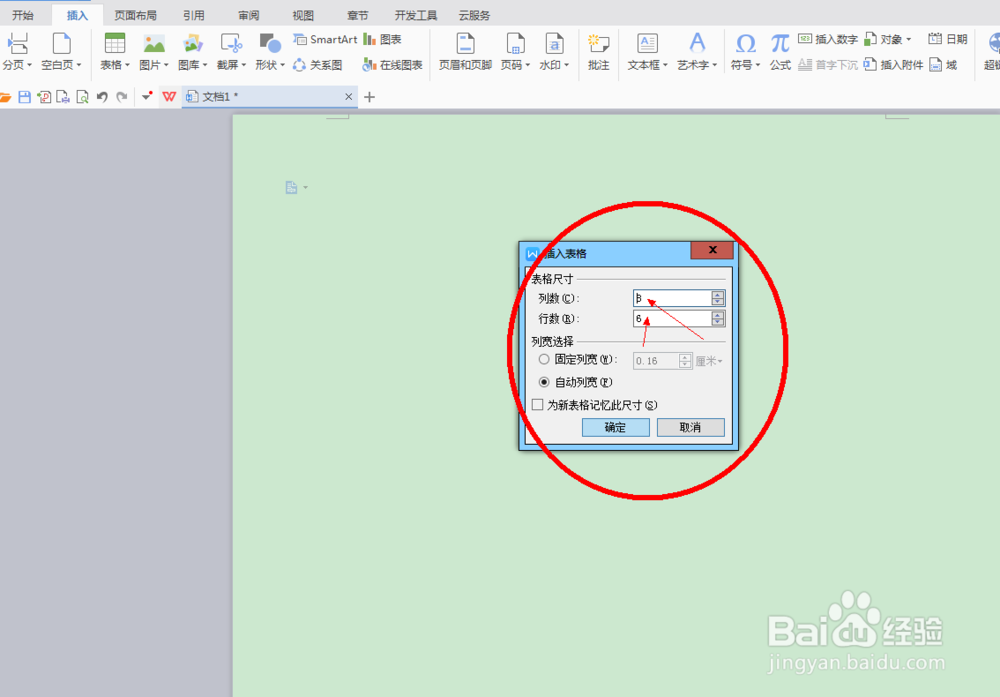Image resolution: width=1000 pixels, height=697 pixels.
Task: Switch to the 视图 tab
Action: tap(303, 15)
